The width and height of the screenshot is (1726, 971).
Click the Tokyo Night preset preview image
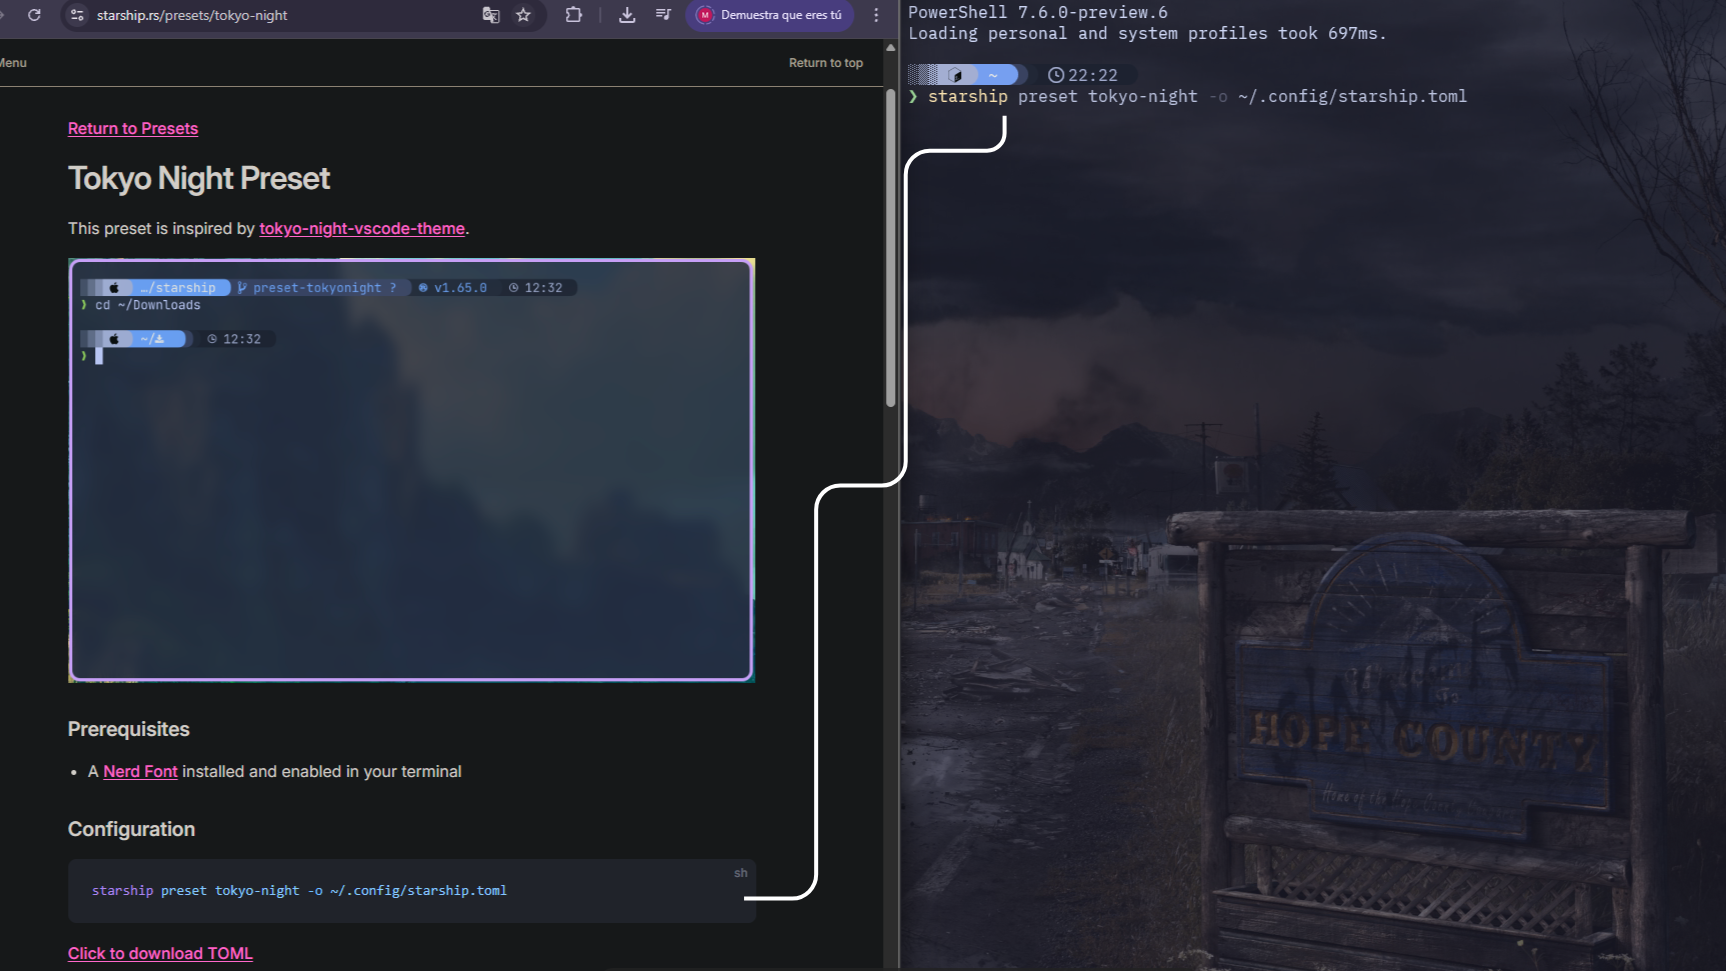[x=411, y=470]
